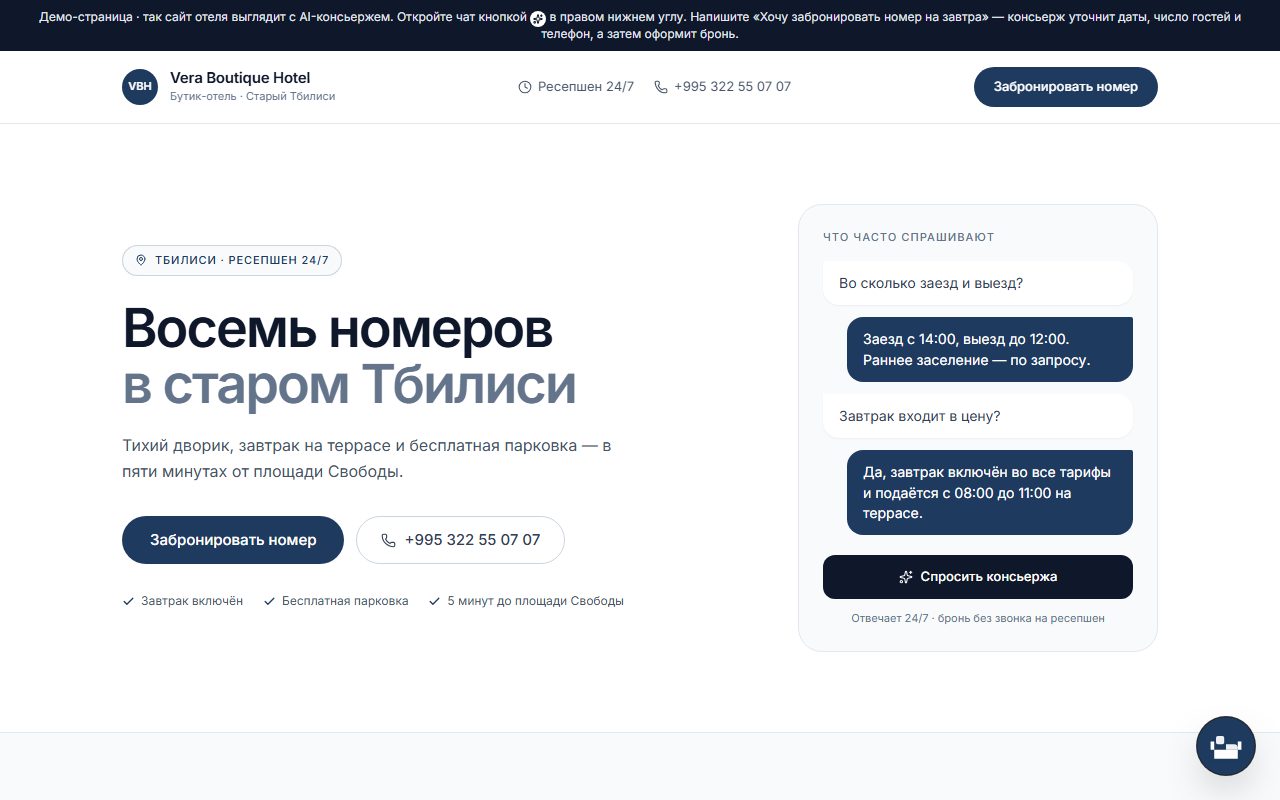This screenshot has height=800, width=1280.
Task: Click the Отвечает 24/7 note under the concierge button
Action: click(x=978, y=618)
